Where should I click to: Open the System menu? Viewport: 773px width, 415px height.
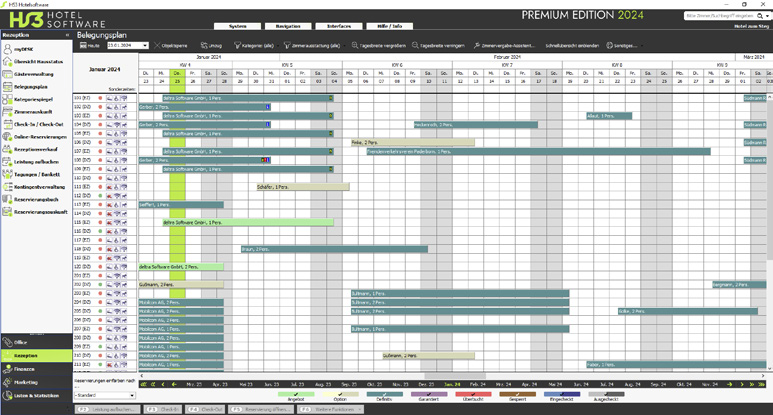tap(238, 26)
